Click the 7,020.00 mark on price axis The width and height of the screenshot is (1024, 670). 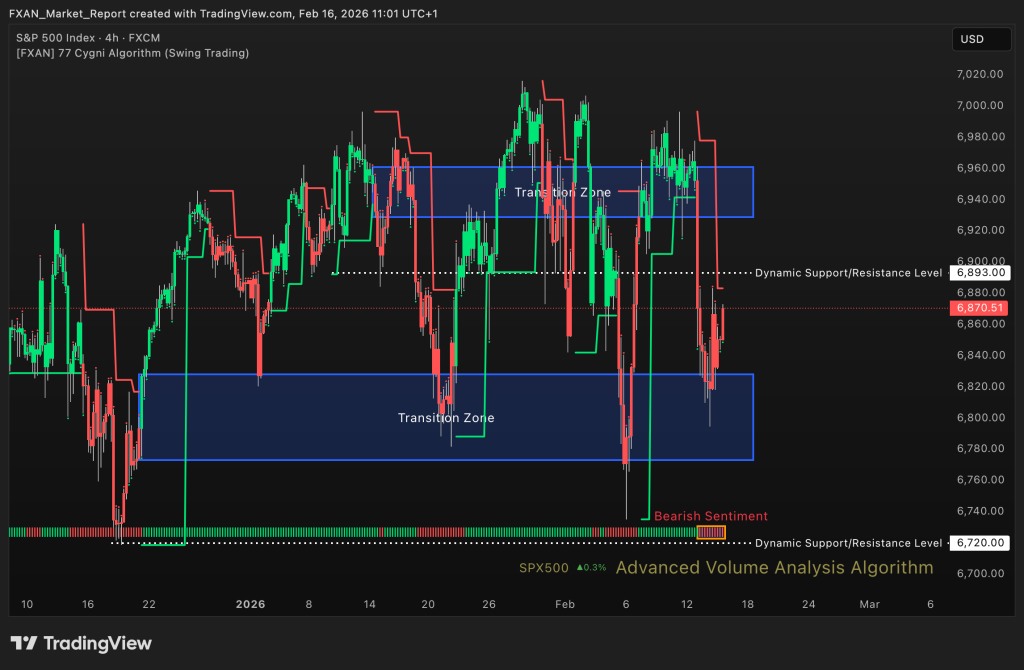[x=979, y=74]
